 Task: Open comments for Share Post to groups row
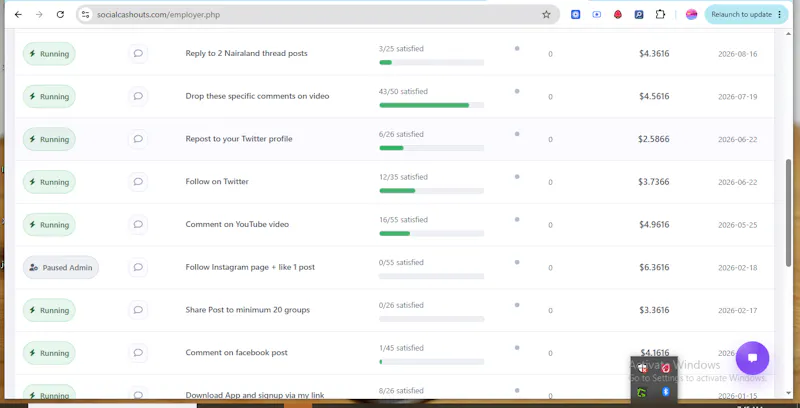(138, 310)
